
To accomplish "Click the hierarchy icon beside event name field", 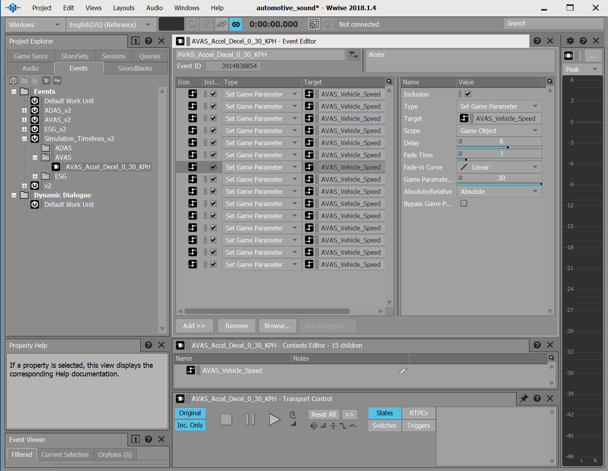I will click(x=353, y=55).
